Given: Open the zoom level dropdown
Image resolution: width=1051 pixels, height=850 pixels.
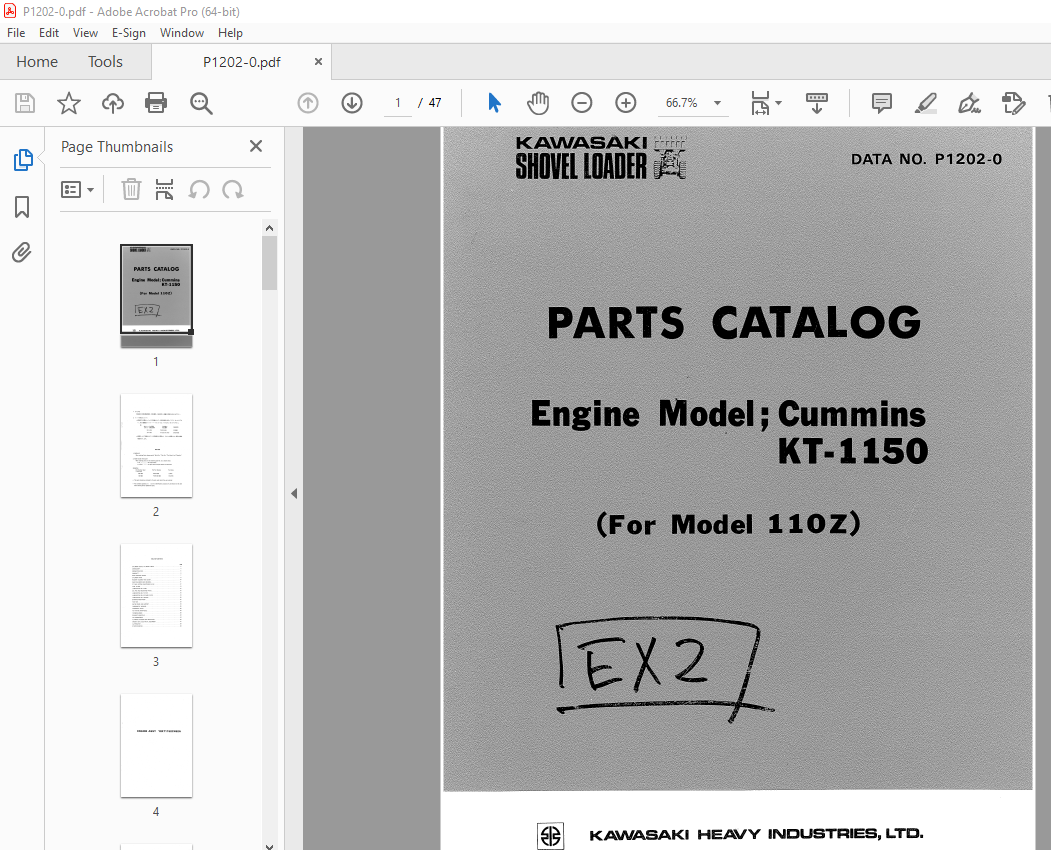Looking at the screenshot, I should [718, 103].
